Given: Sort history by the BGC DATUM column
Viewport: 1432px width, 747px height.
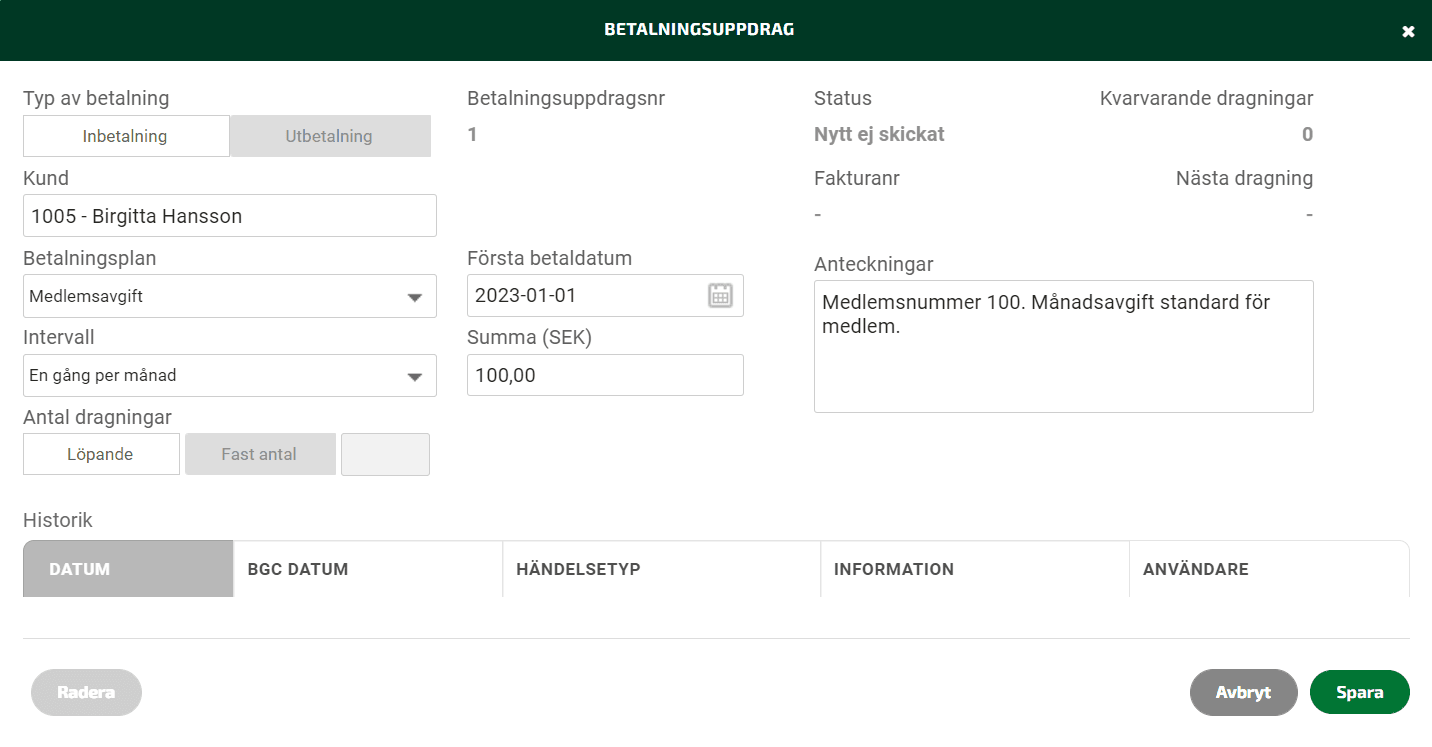Looking at the screenshot, I should click(368, 569).
